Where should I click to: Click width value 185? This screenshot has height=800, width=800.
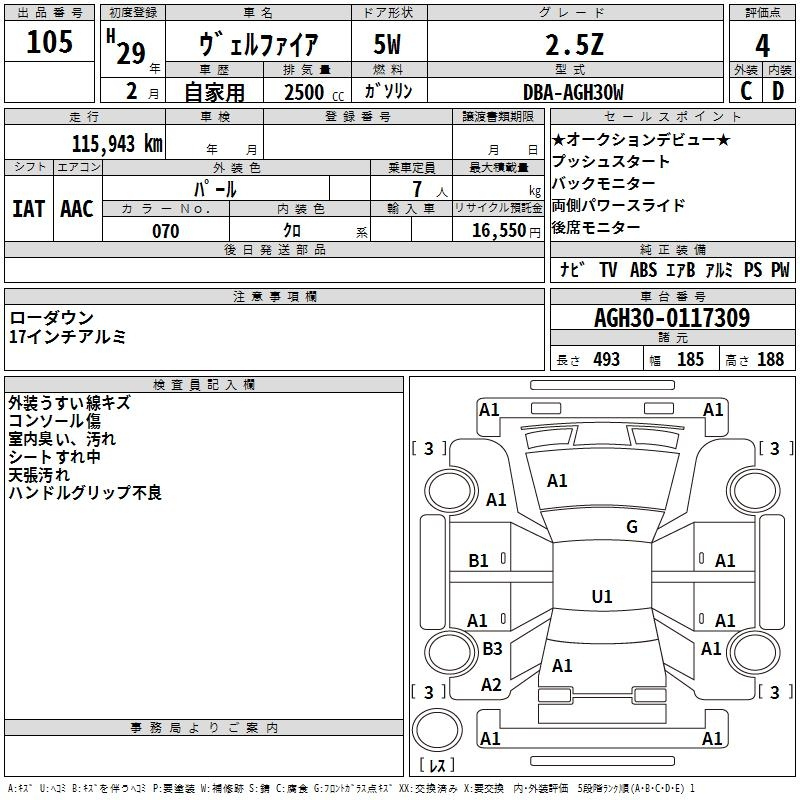[690, 360]
